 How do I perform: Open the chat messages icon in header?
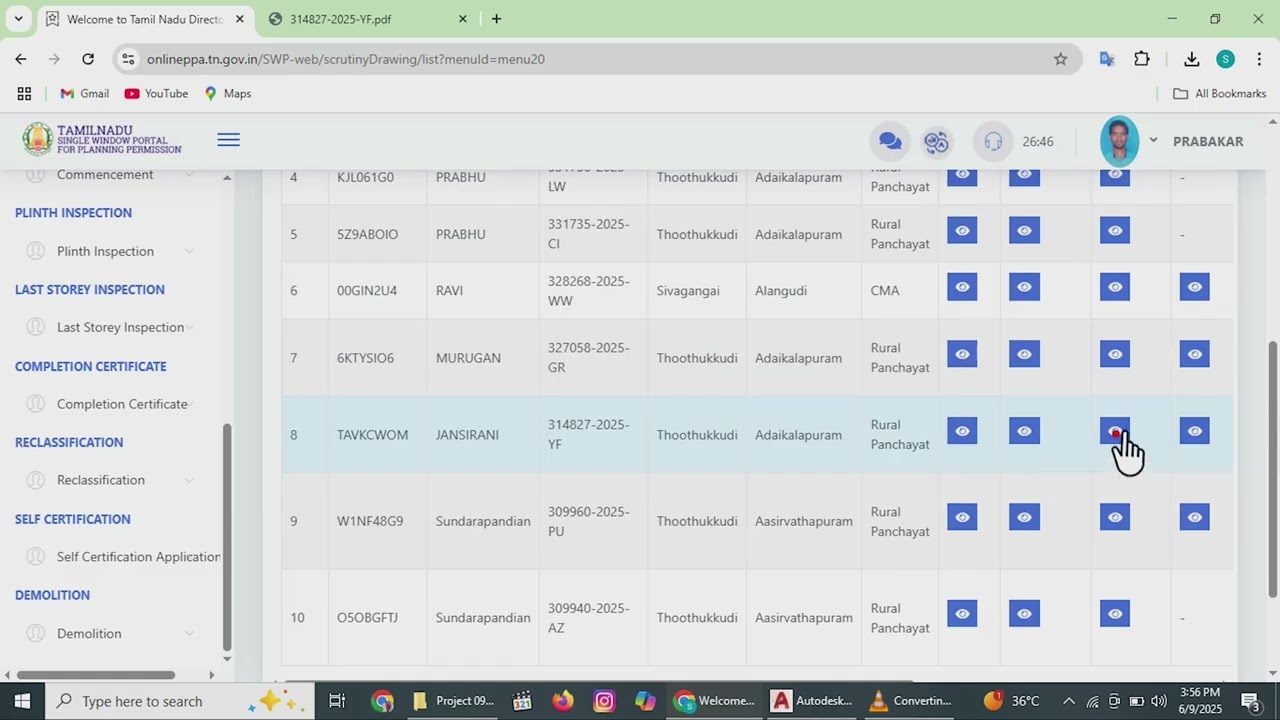coord(890,142)
